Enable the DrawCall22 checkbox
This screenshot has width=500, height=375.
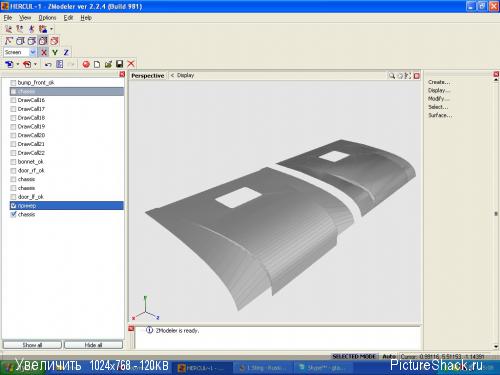[x=13, y=153]
